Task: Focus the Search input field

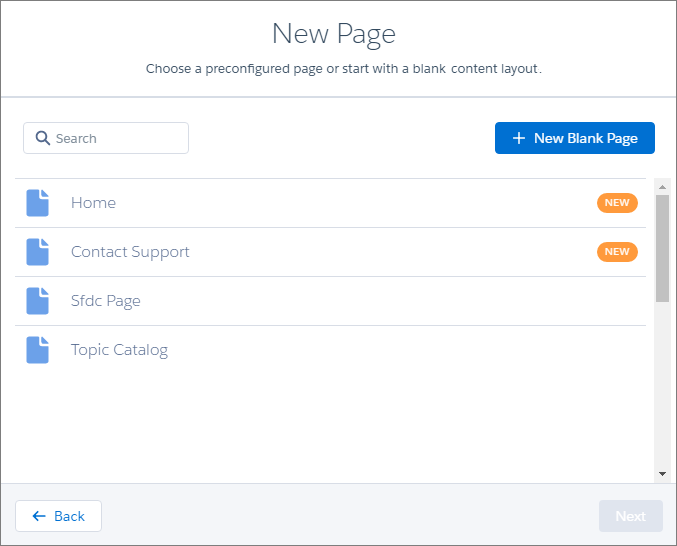Action: coord(106,138)
